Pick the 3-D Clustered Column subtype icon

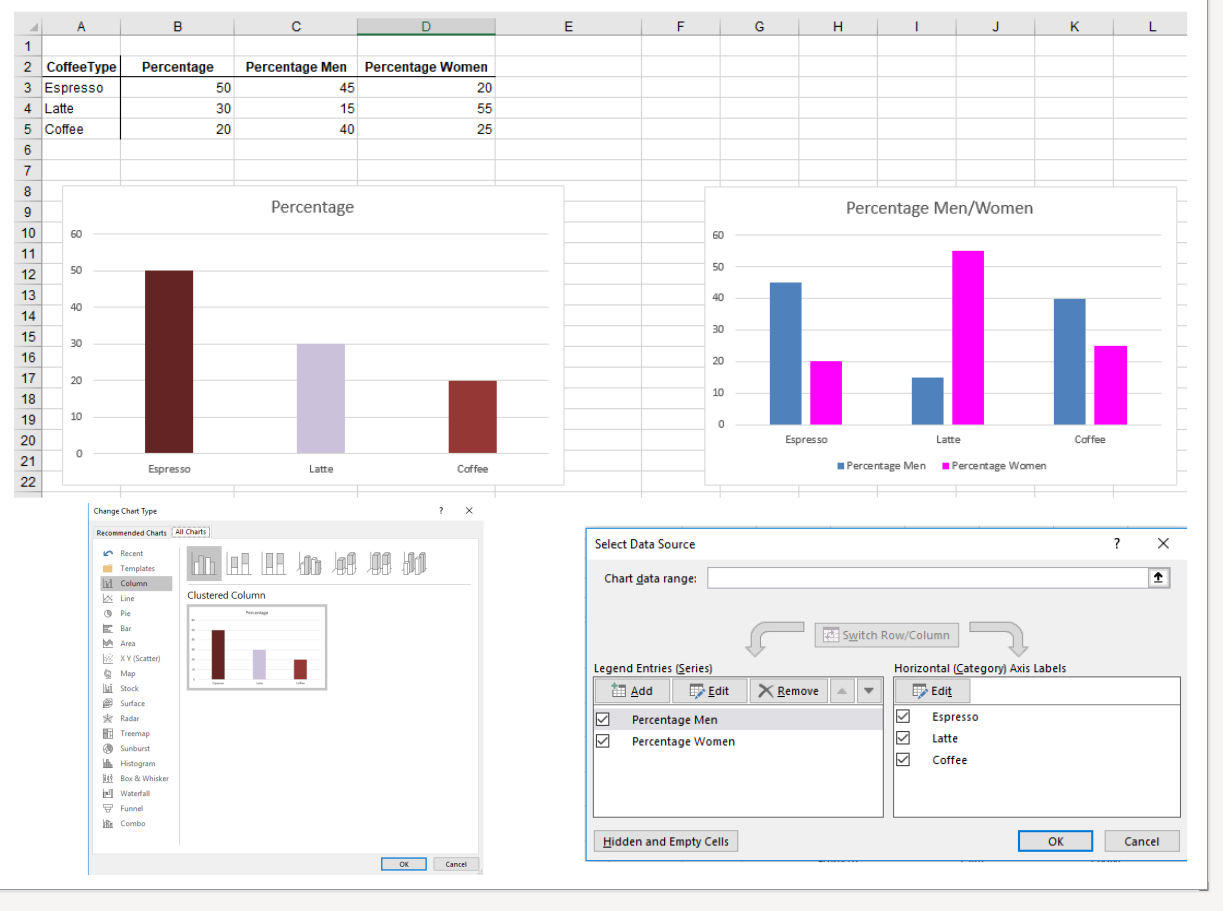[x=310, y=565]
